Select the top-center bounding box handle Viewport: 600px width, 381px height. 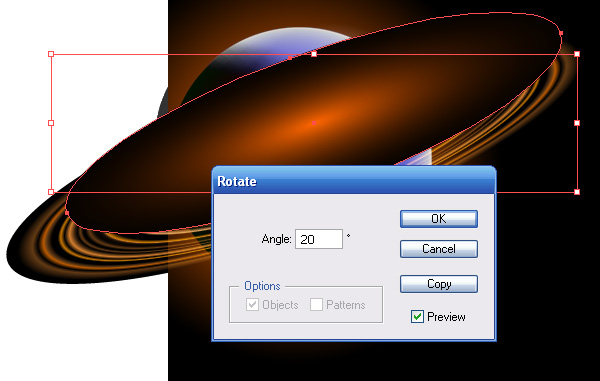click(x=314, y=54)
